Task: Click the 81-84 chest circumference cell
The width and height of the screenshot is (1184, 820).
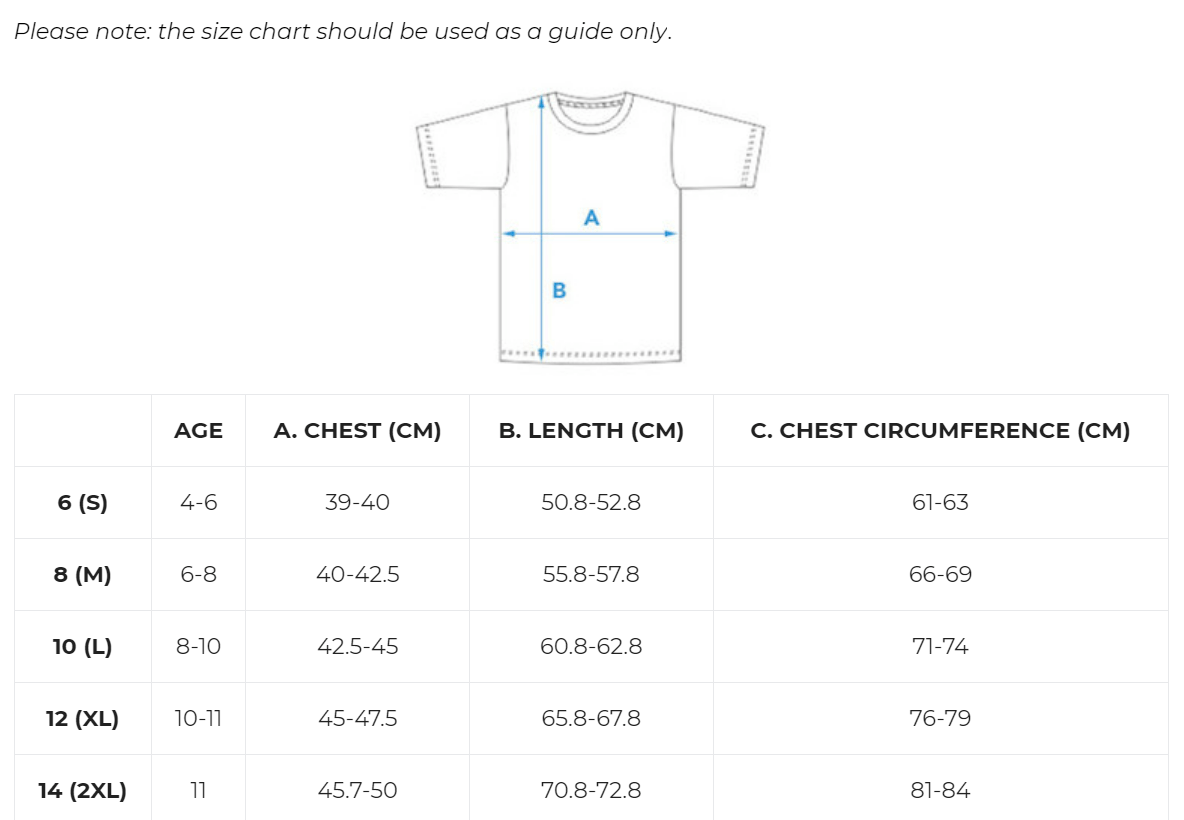Action: pos(940,791)
